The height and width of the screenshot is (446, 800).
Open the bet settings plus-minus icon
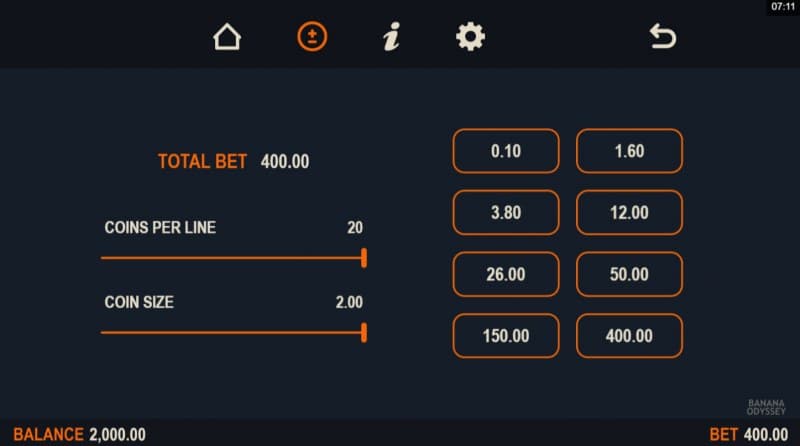click(x=312, y=37)
